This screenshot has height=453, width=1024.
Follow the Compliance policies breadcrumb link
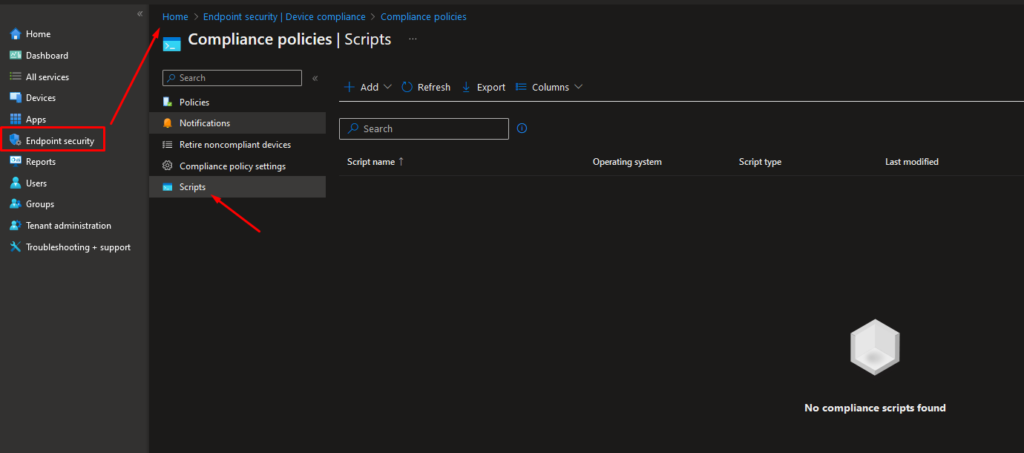(x=423, y=17)
